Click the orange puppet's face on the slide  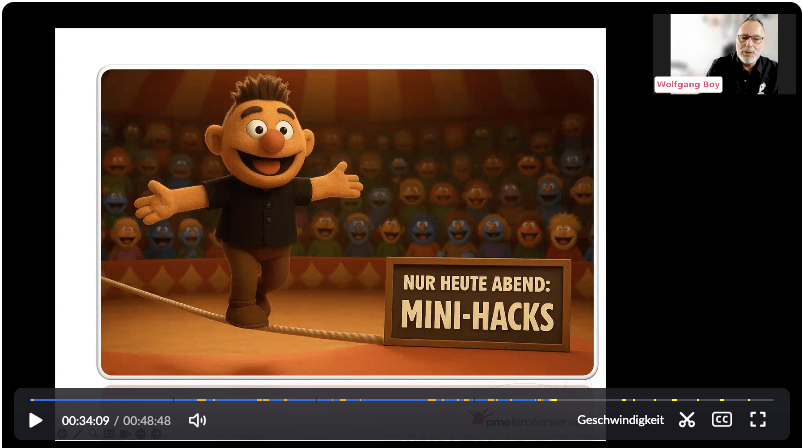tap(265, 135)
